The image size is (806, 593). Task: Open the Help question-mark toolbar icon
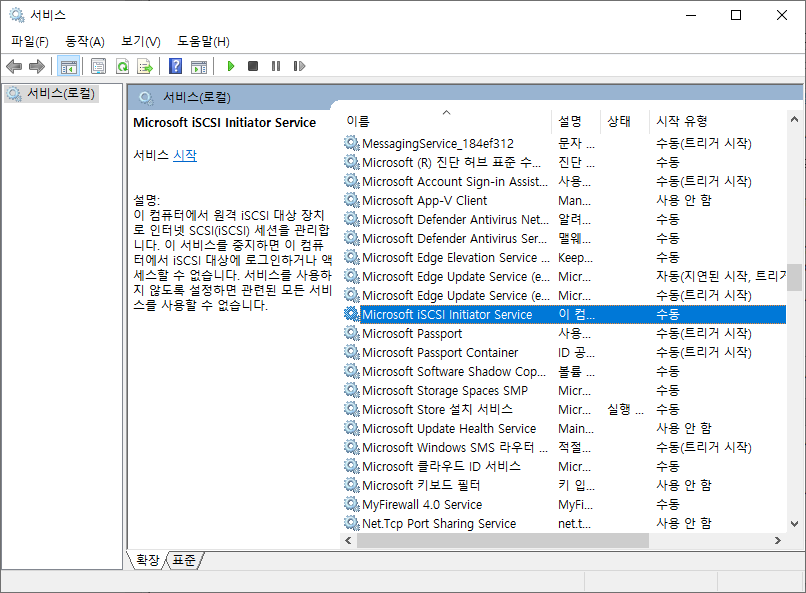(x=175, y=66)
